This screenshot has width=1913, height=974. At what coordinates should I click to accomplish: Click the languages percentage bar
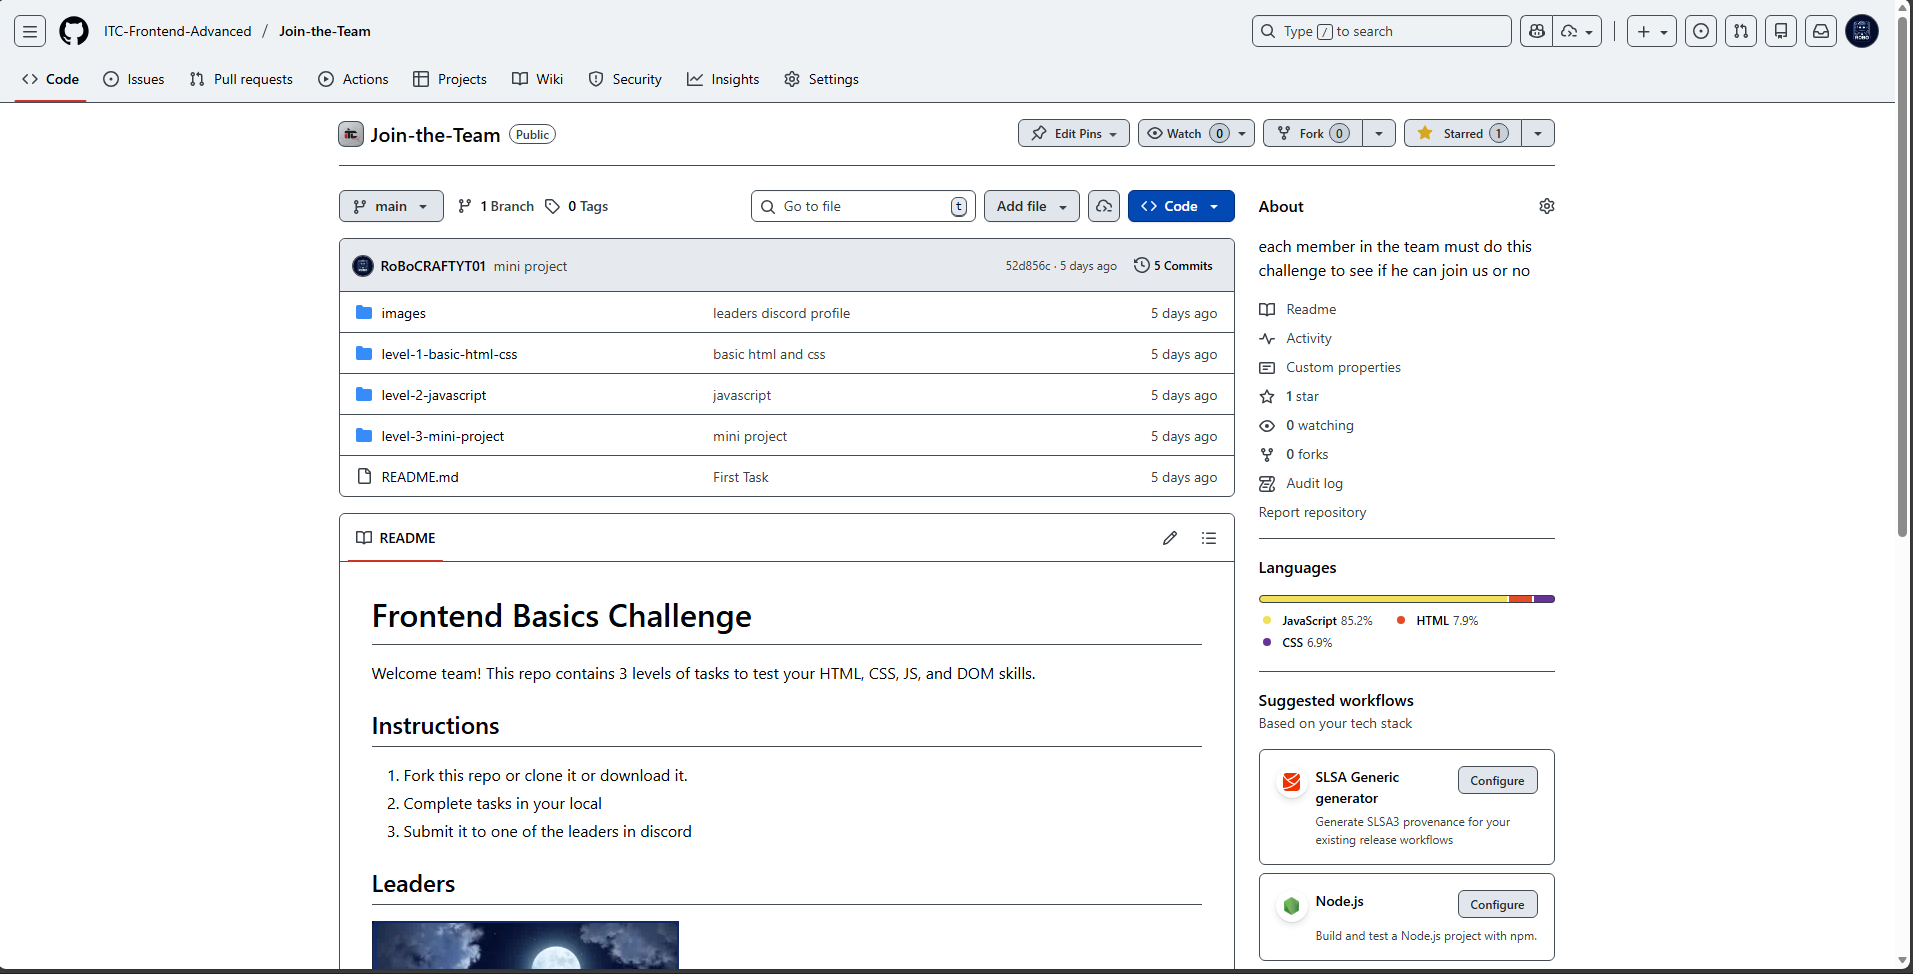click(1406, 598)
